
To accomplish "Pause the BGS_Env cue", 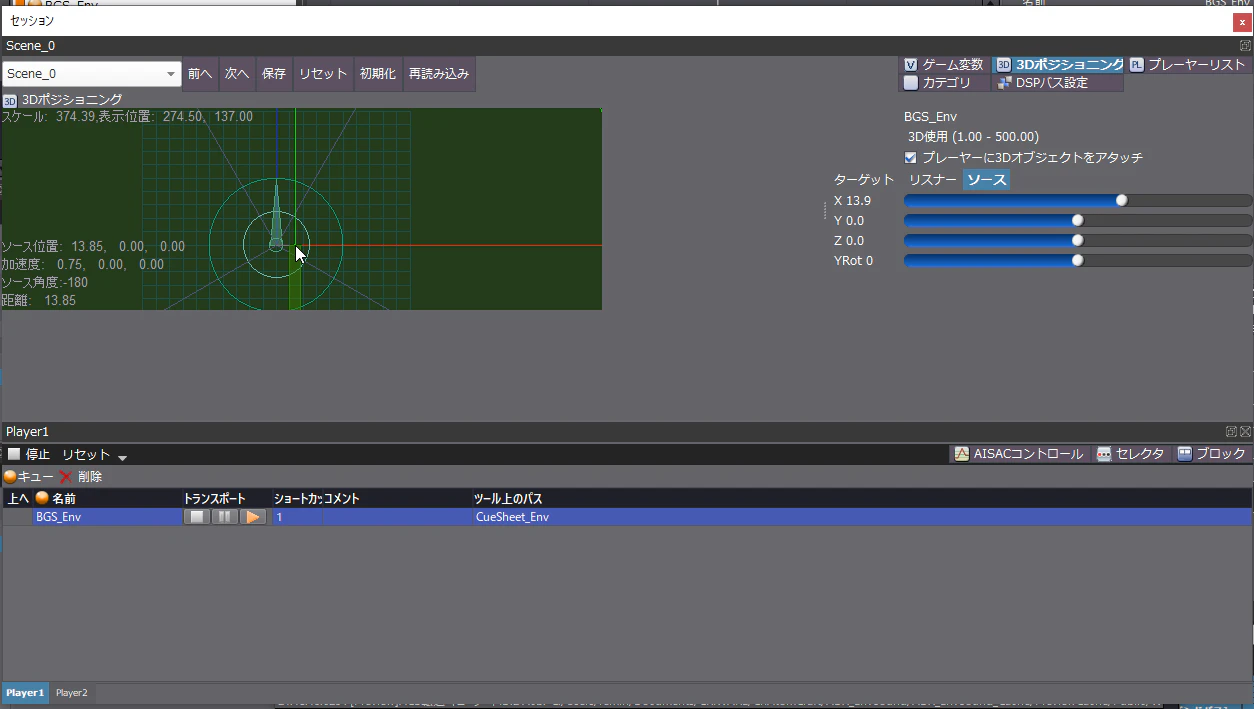I will (225, 517).
